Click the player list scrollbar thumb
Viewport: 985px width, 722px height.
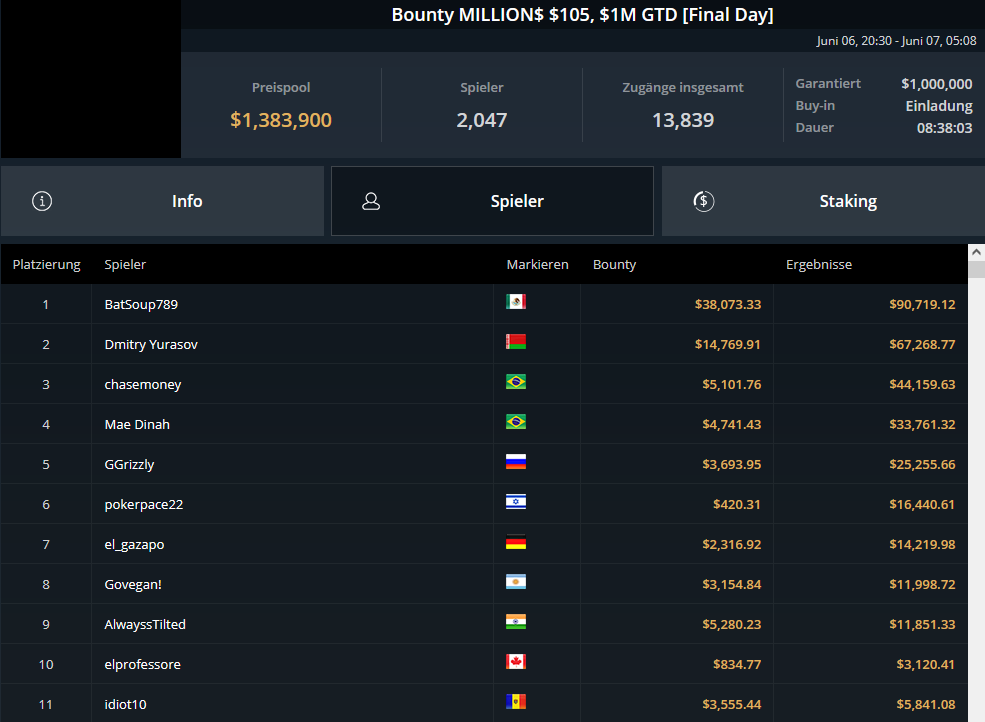pyautogui.click(x=976, y=270)
